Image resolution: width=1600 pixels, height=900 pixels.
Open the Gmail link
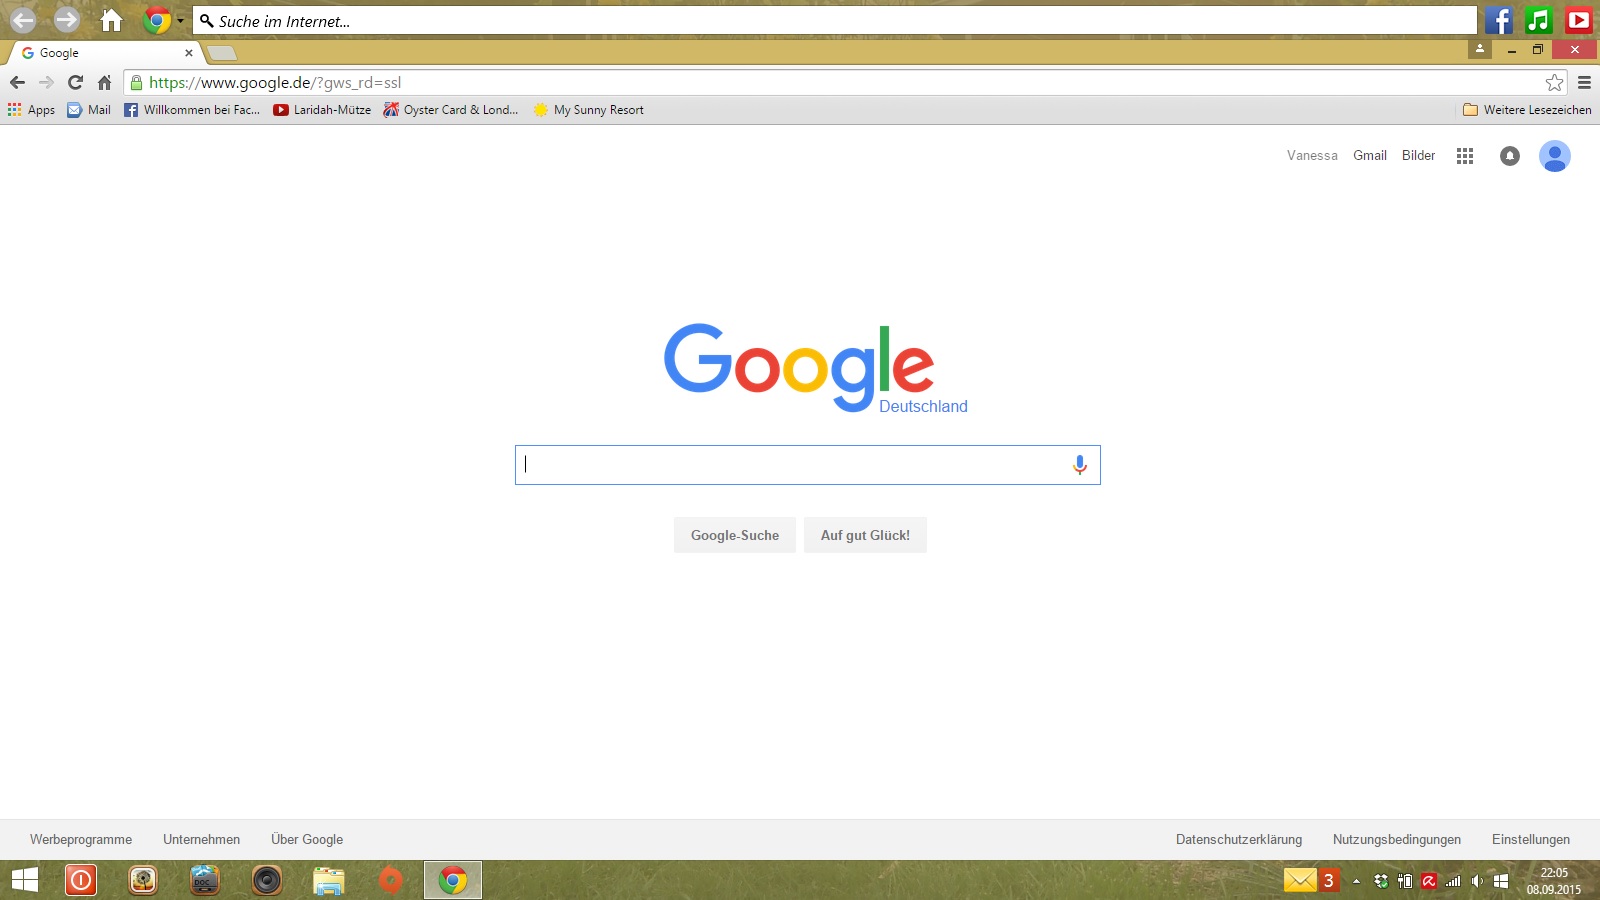pos(1369,156)
